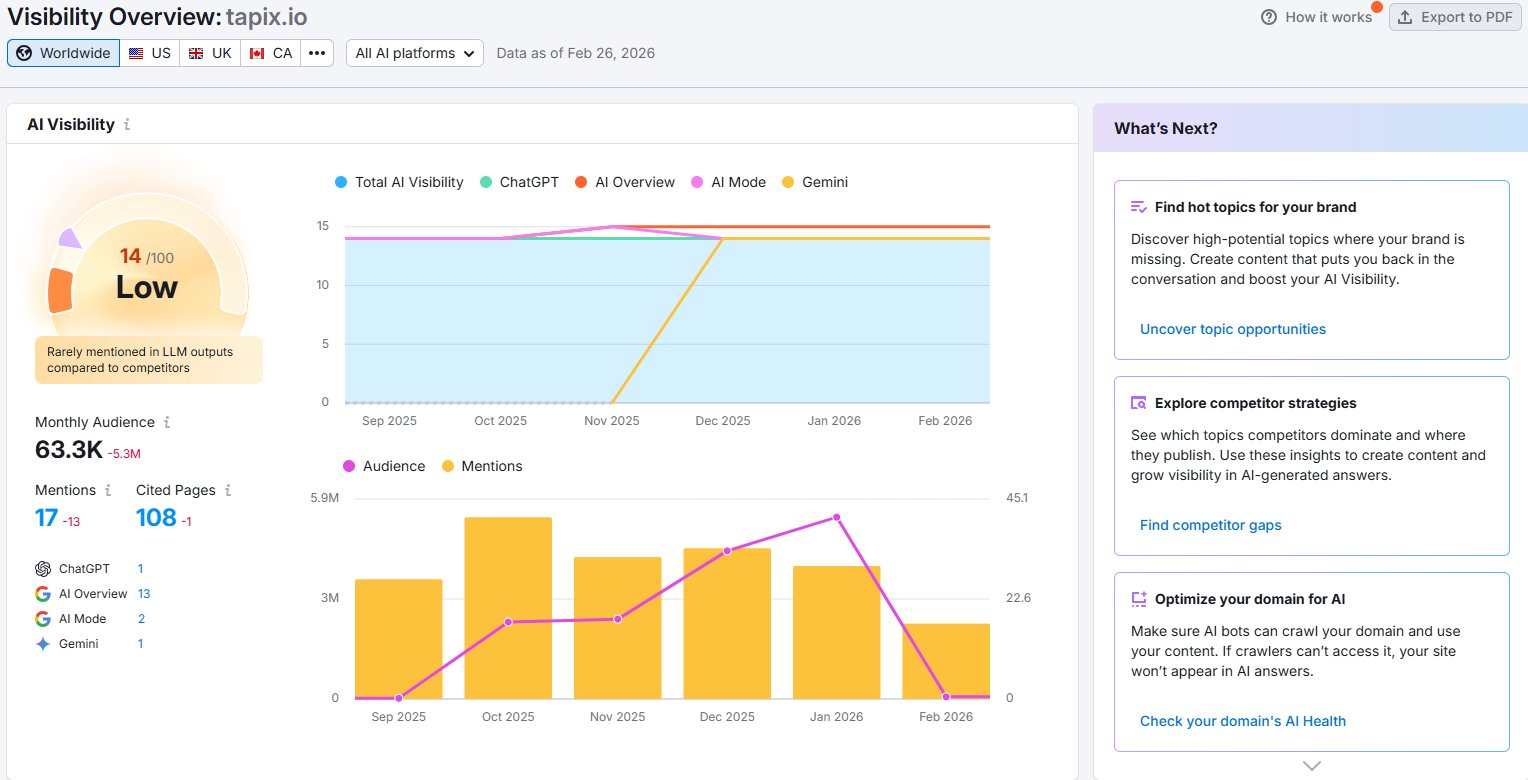Screen dimensions: 1528x780
Task: Click the Google icon next to AI Mode
Action: click(43, 619)
